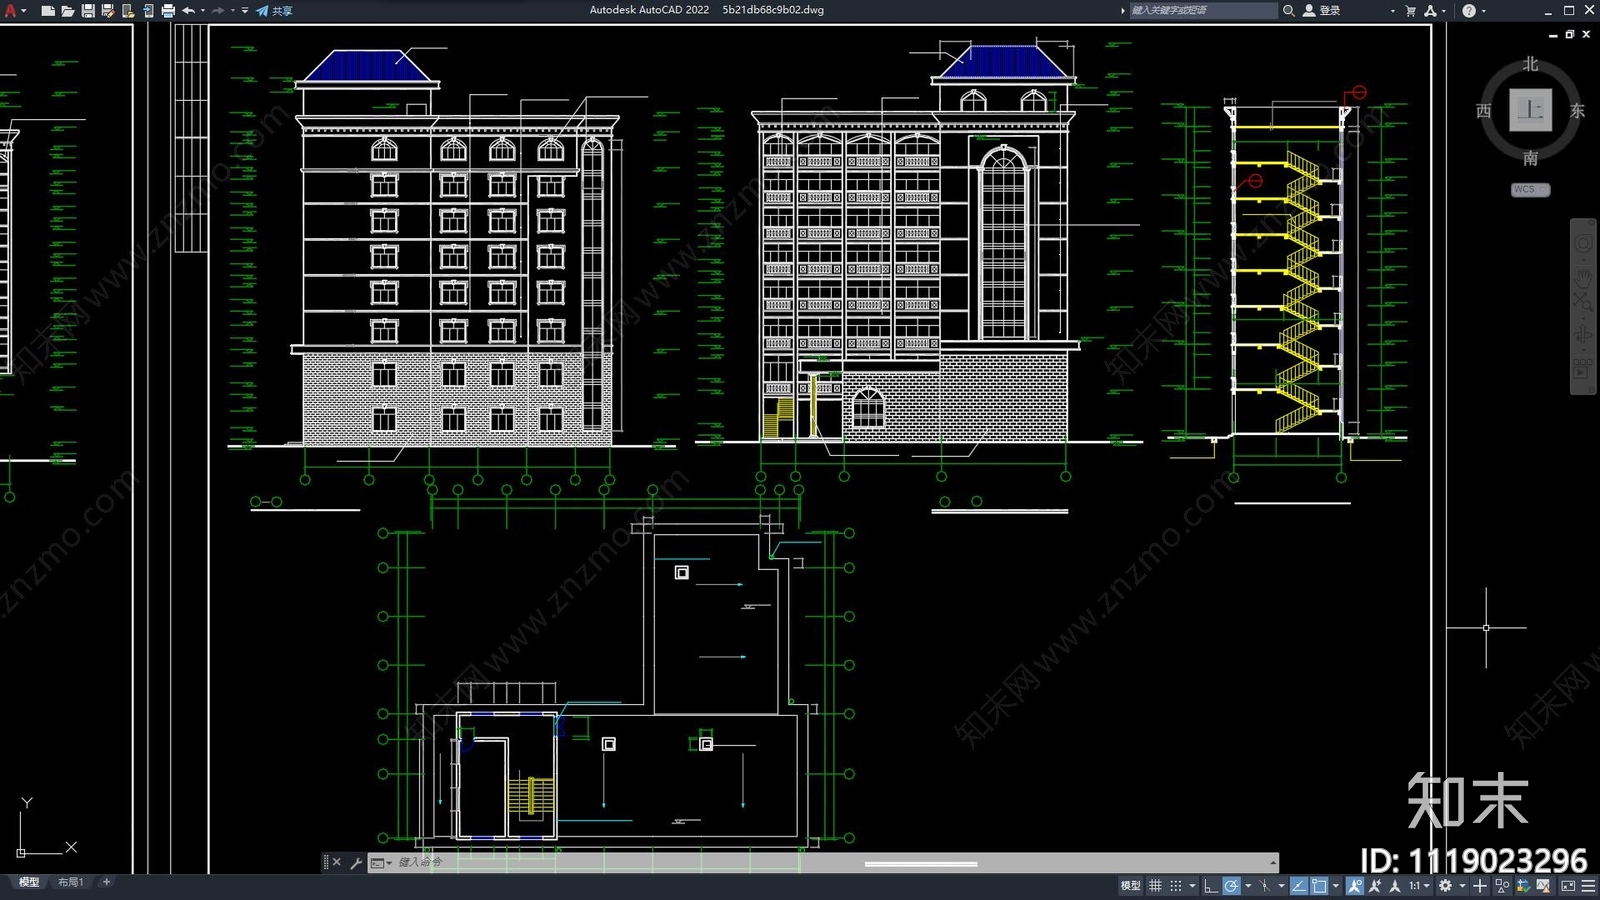Click the Open from Web & Mobile icon
Screen dimensions: 1600x900
click(128, 11)
